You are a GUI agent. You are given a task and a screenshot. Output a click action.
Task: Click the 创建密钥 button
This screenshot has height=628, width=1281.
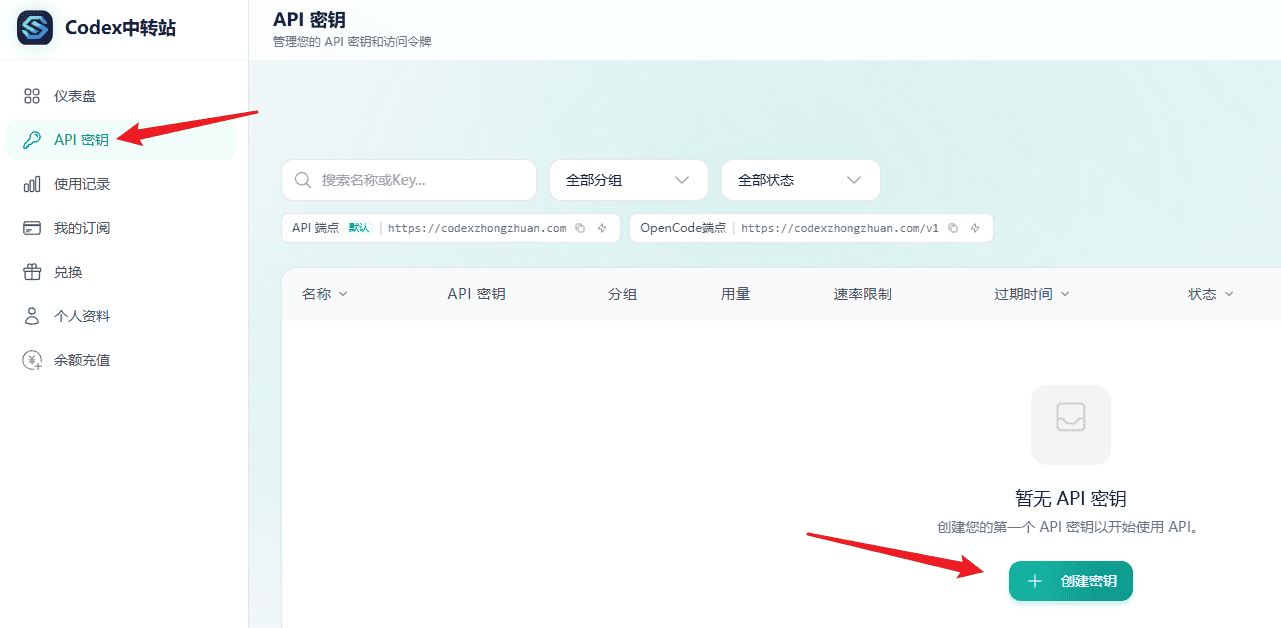tap(1070, 581)
